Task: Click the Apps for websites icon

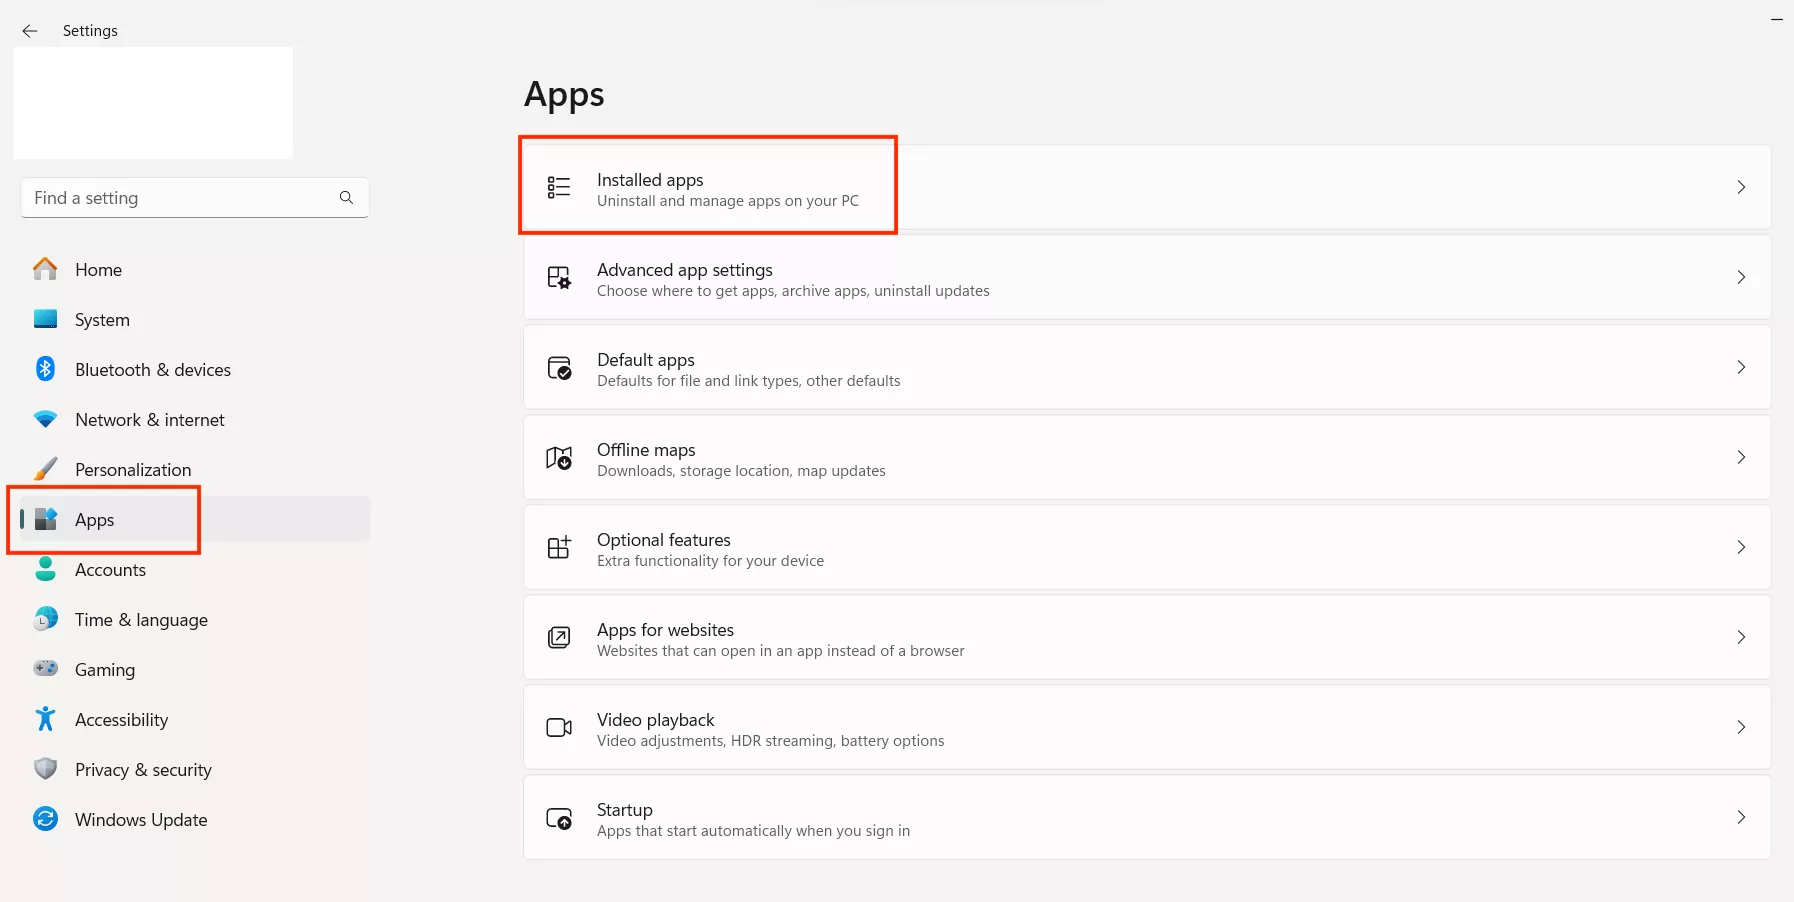Action: point(559,637)
